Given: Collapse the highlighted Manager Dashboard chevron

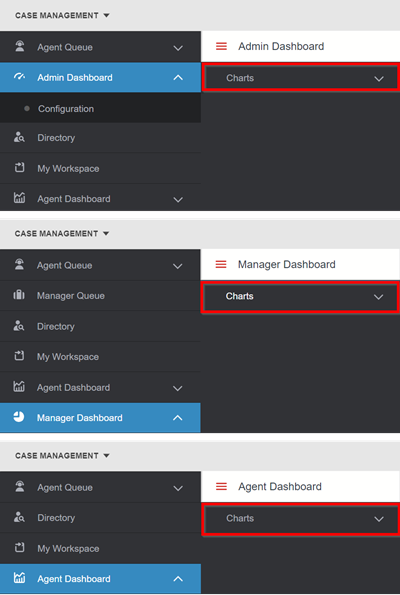Looking at the screenshot, I should tap(178, 418).
